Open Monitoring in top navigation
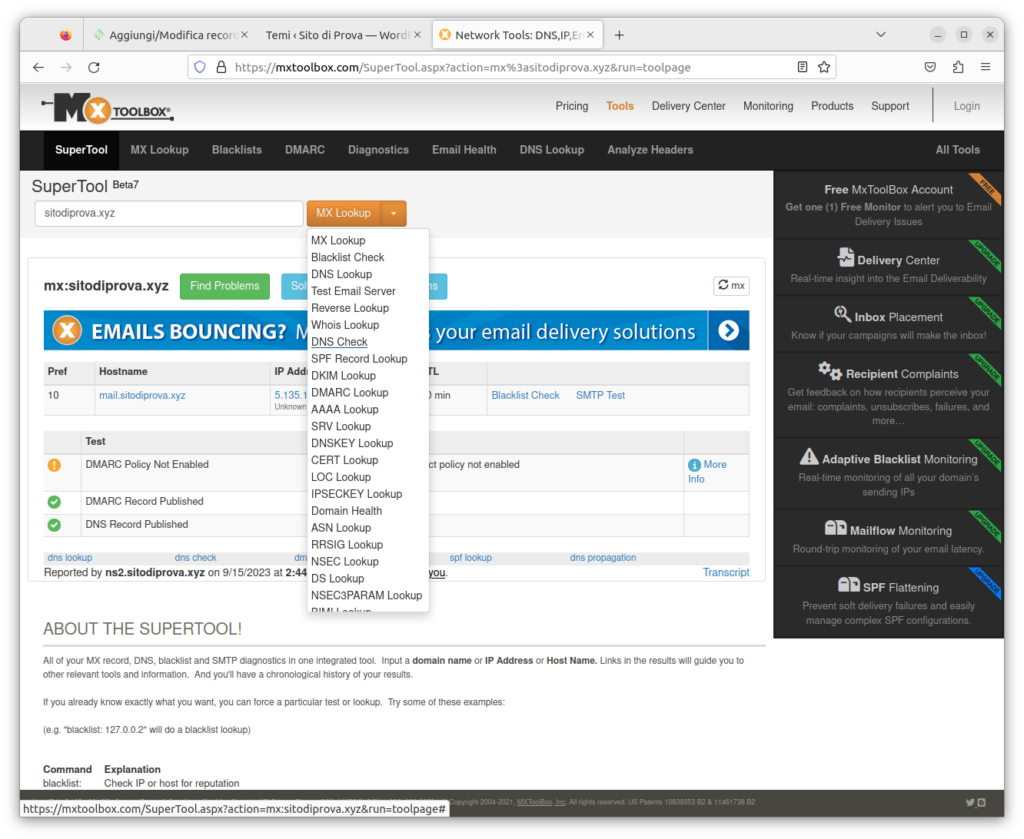 click(x=768, y=106)
